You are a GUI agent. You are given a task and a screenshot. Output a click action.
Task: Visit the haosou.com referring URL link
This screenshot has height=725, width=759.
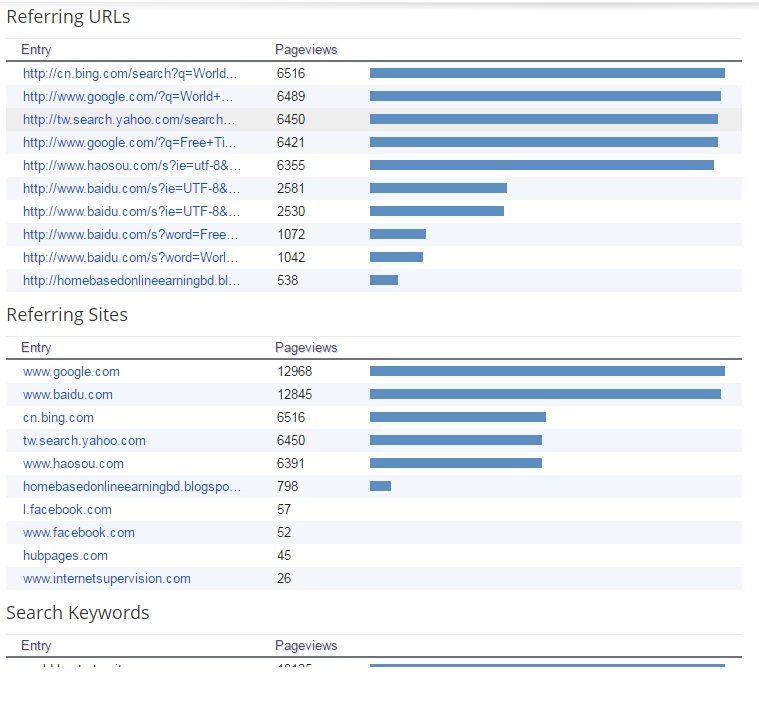click(x=131, y=165)
